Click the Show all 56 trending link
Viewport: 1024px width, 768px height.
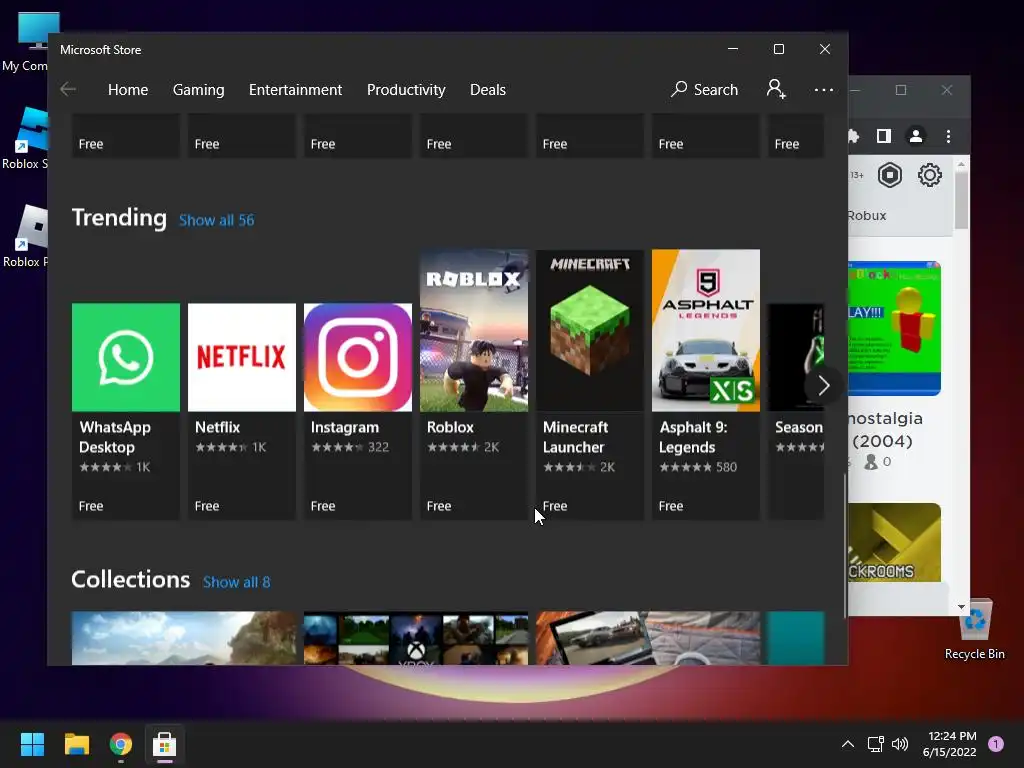(217, 220)
